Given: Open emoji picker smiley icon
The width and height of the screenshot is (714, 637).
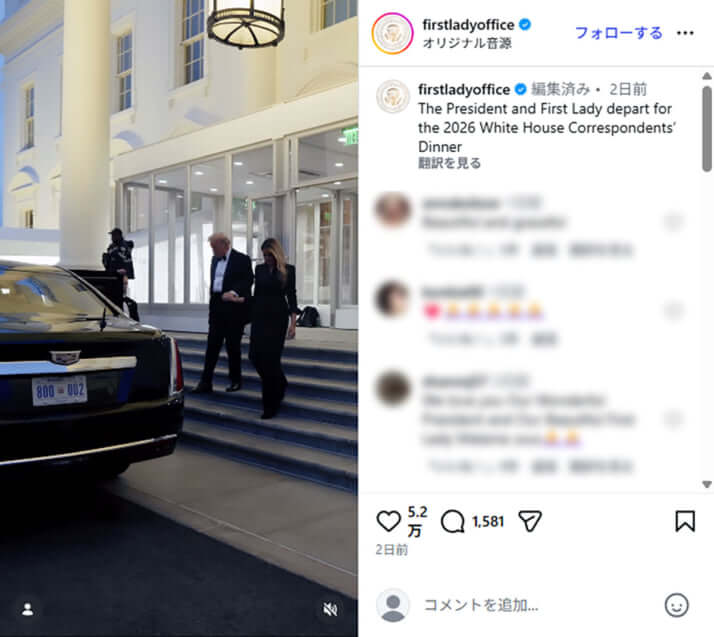Looking at the screenshot, I should [x=677, y=605].
